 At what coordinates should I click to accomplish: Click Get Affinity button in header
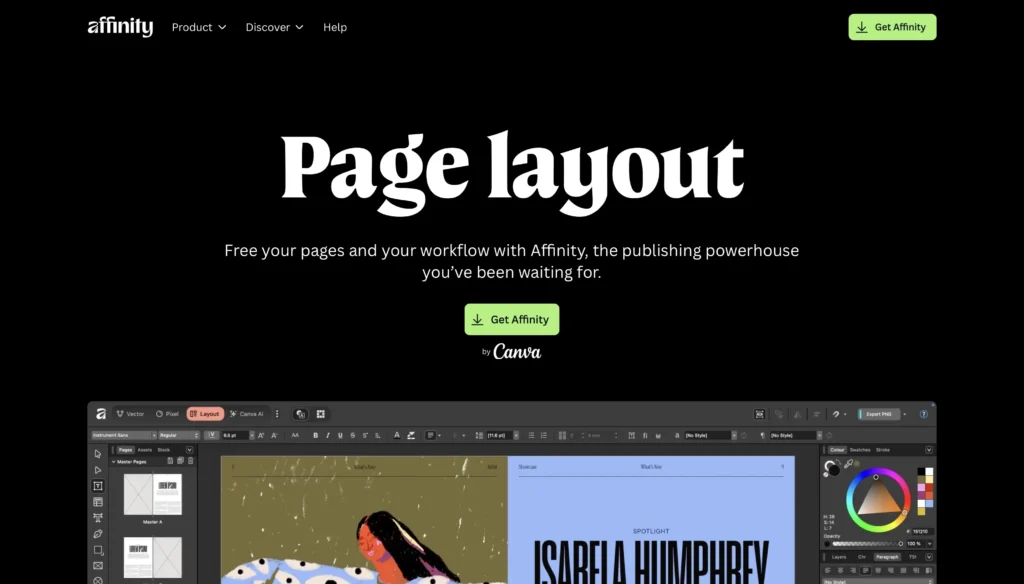(892, 27)
